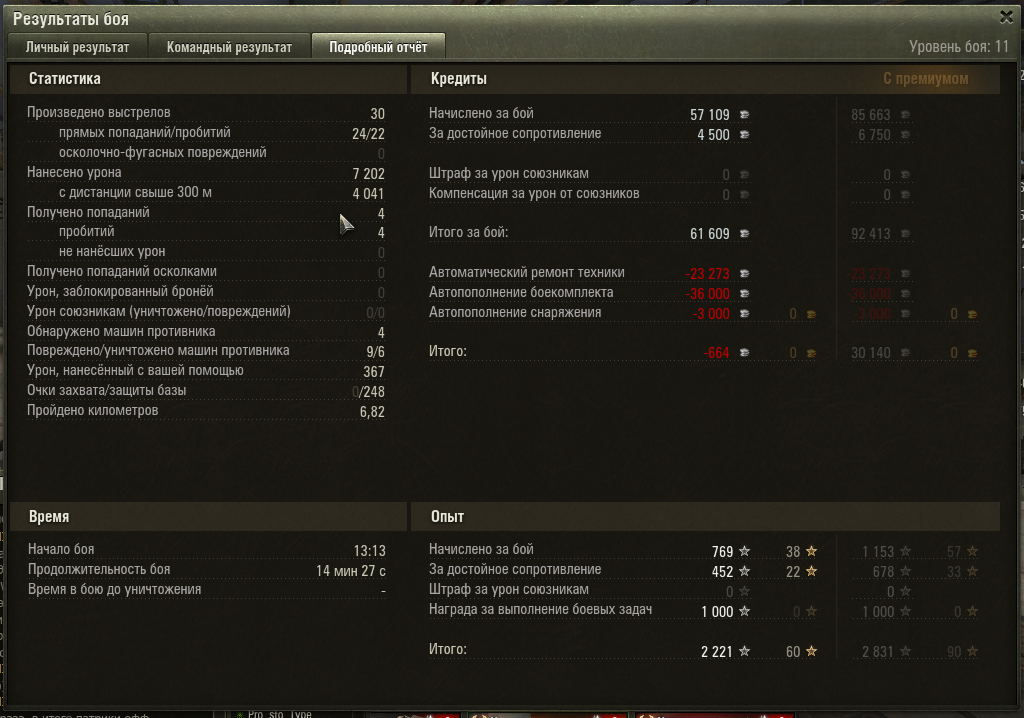Image resolution: width=1024 pixels, height=718 pixels.
Task: Close the Результаты боя window
Action: point(1006,17)
